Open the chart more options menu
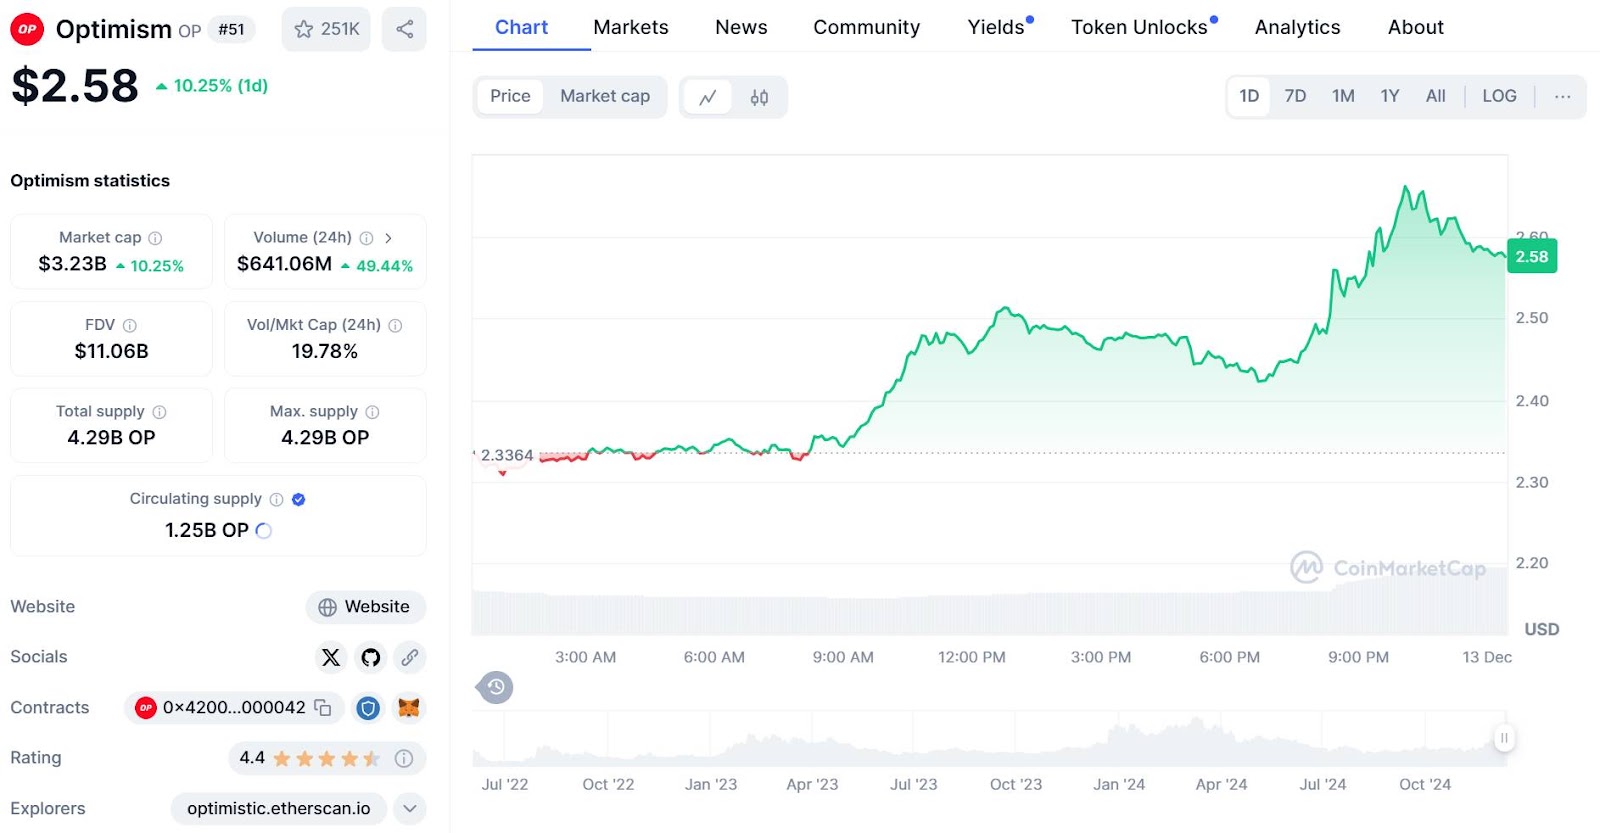Viewport: 1600px width, 833px height. [x=1562, y=96]
